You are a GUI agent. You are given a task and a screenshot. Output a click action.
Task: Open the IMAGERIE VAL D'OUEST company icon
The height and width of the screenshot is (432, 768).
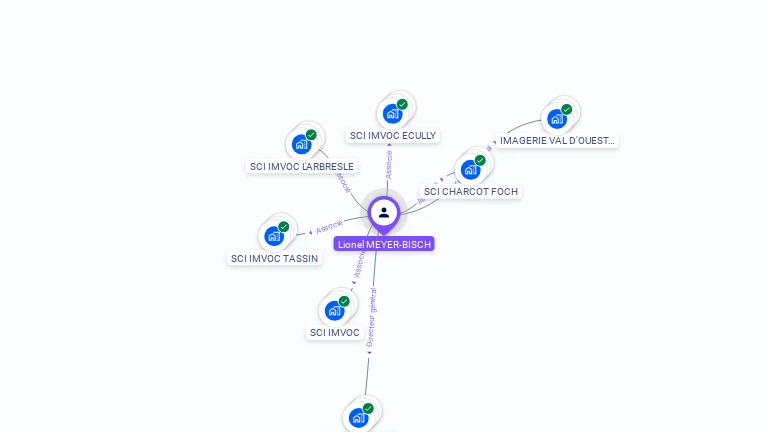click(557, 119)
